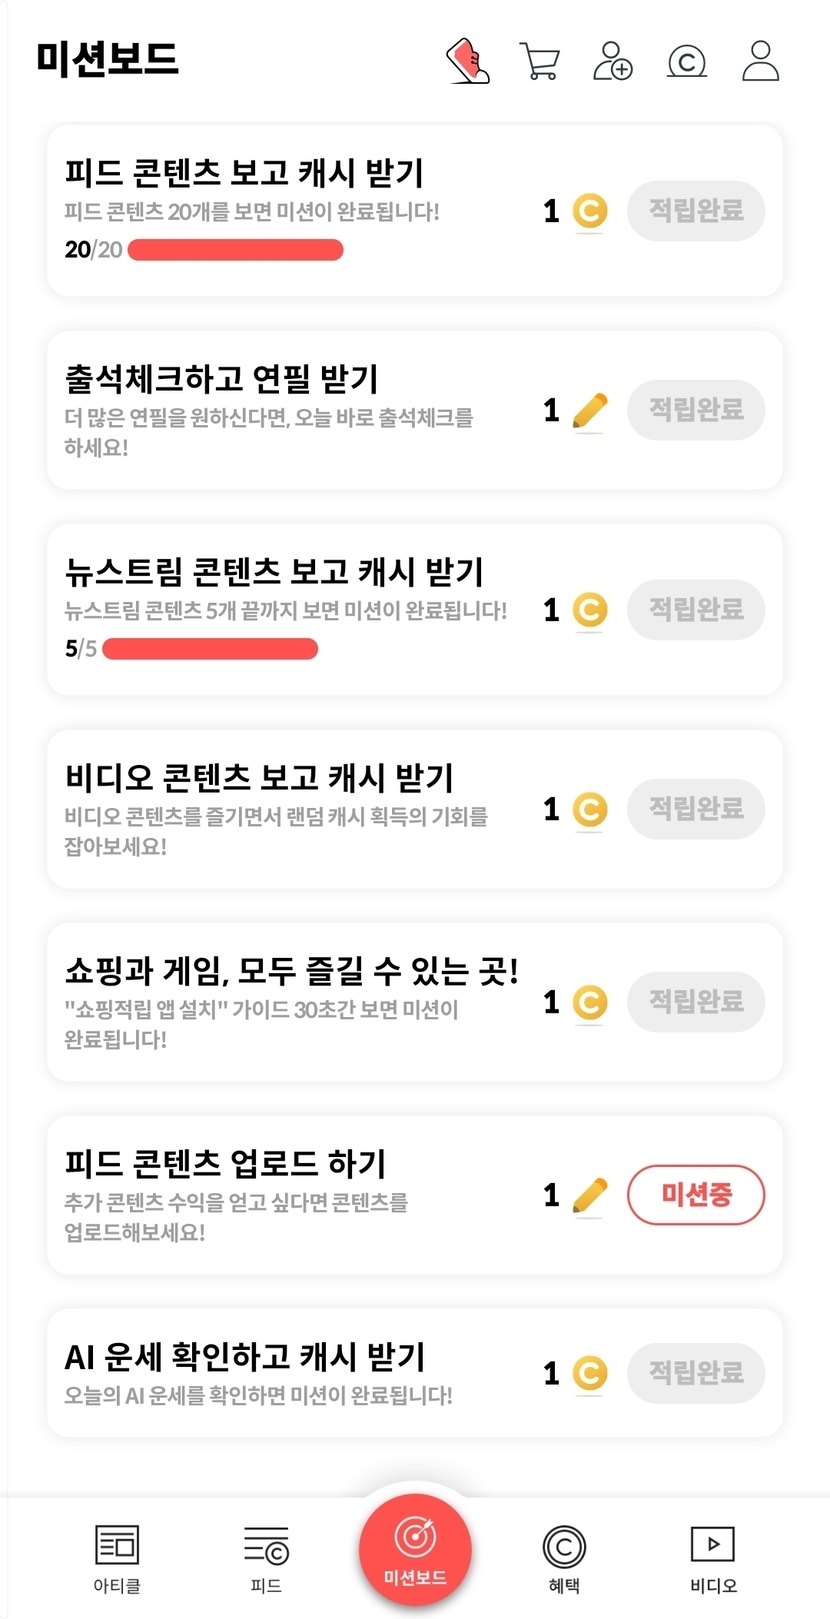Screen dimensions: 830x1619
Task: Tap the 미션중 button
Action: coord(696,1194)
